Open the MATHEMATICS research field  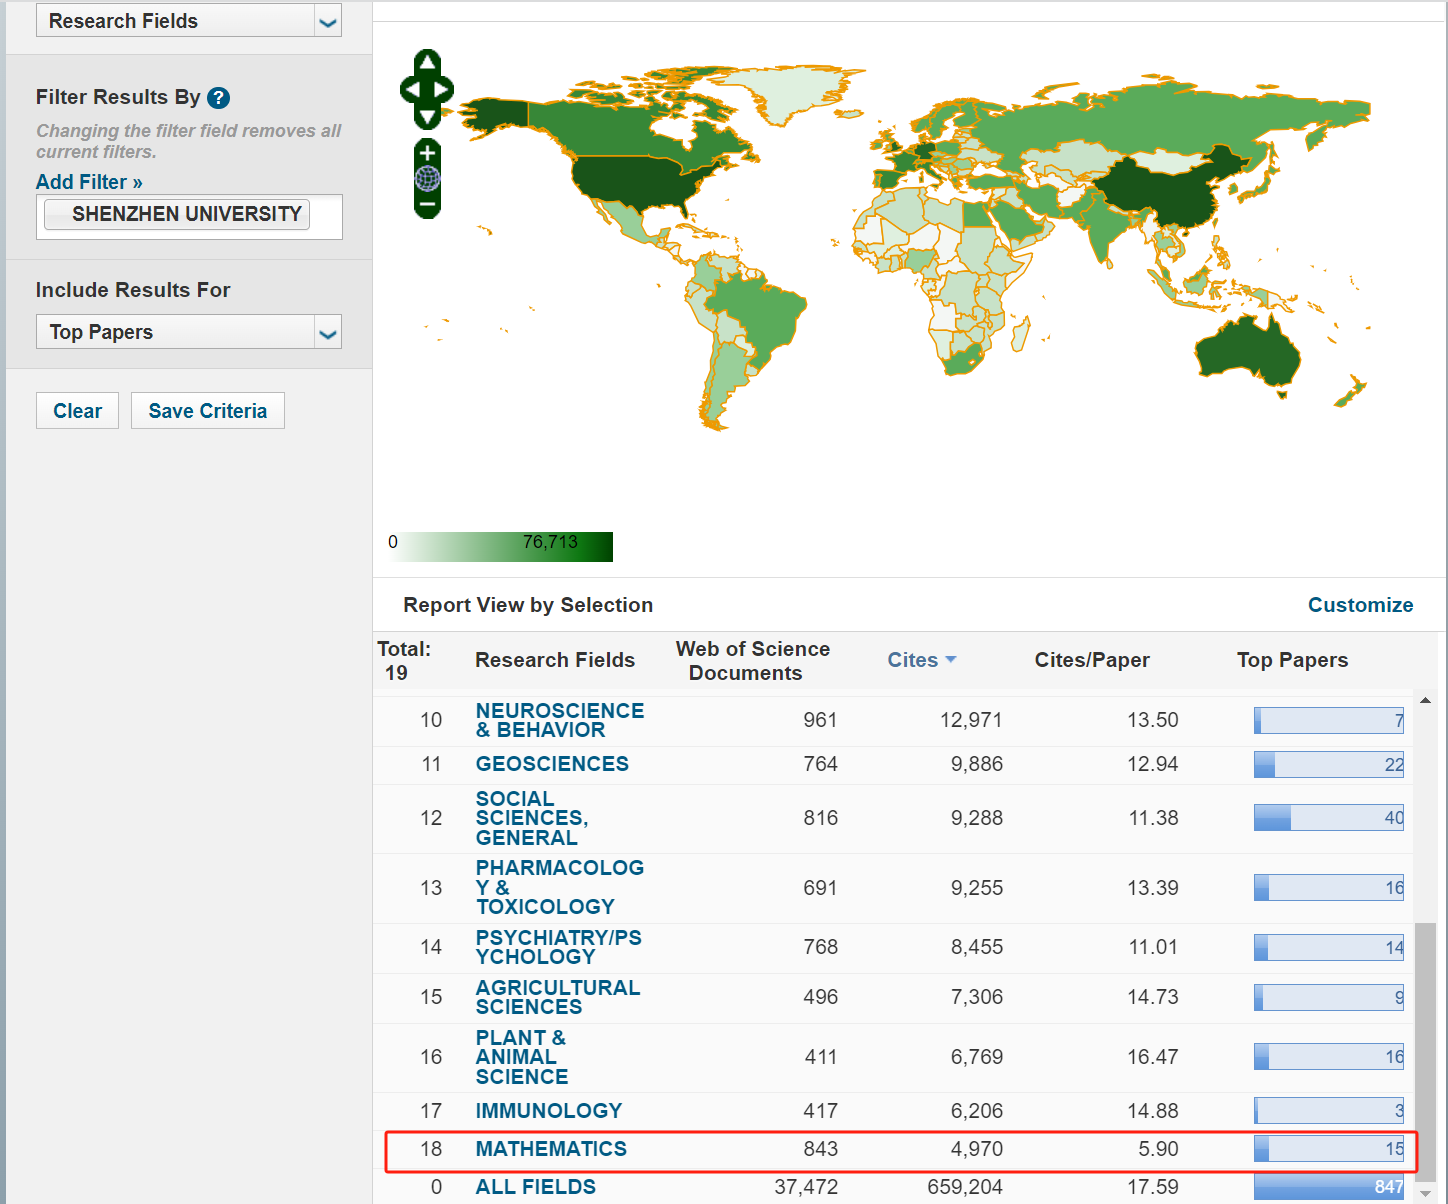[x=551, y=1148]
